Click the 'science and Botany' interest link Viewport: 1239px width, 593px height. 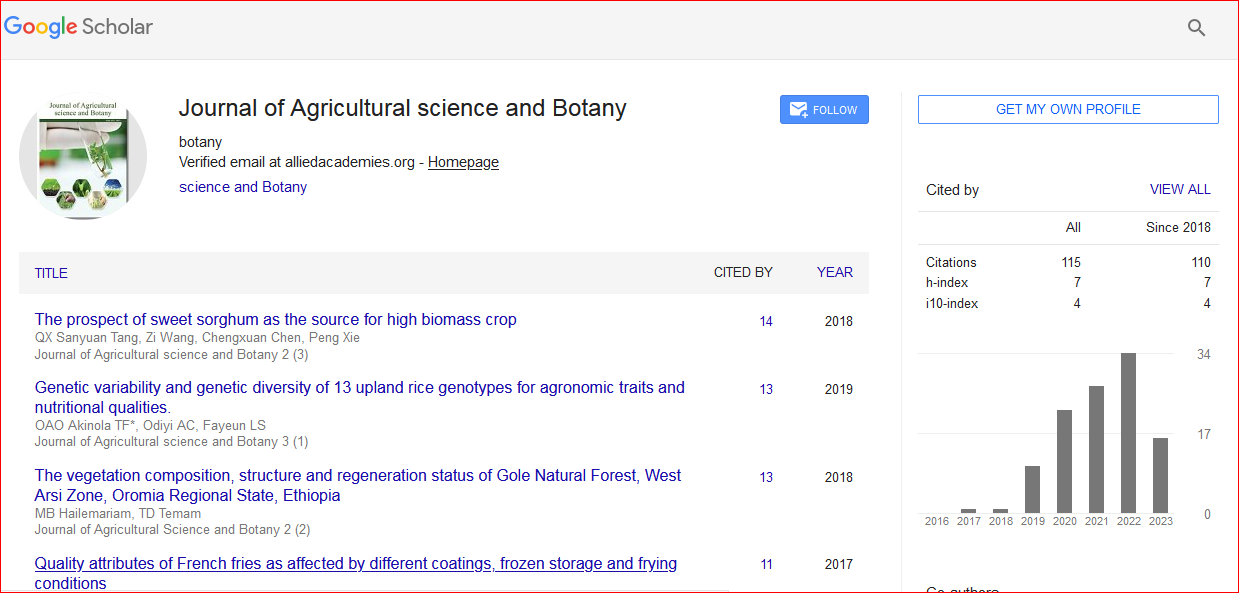point(243,187)
